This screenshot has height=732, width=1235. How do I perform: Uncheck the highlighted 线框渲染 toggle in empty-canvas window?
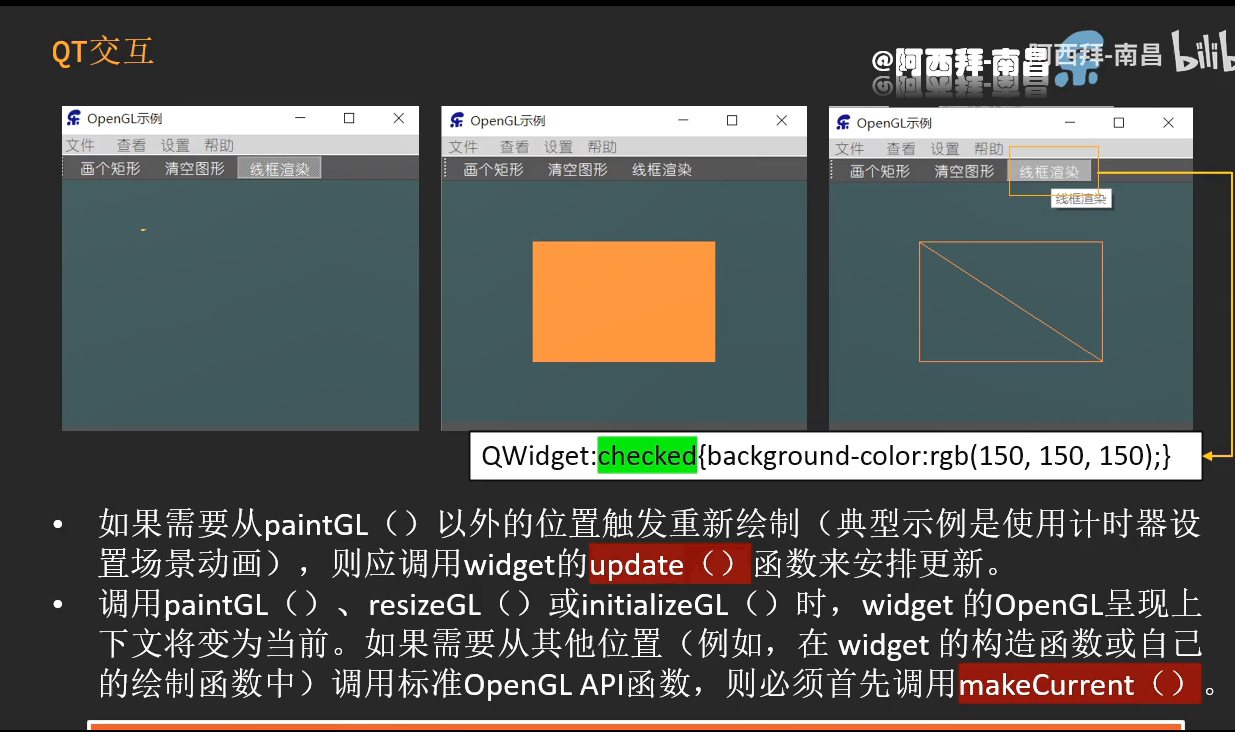(x=279, y=168)
